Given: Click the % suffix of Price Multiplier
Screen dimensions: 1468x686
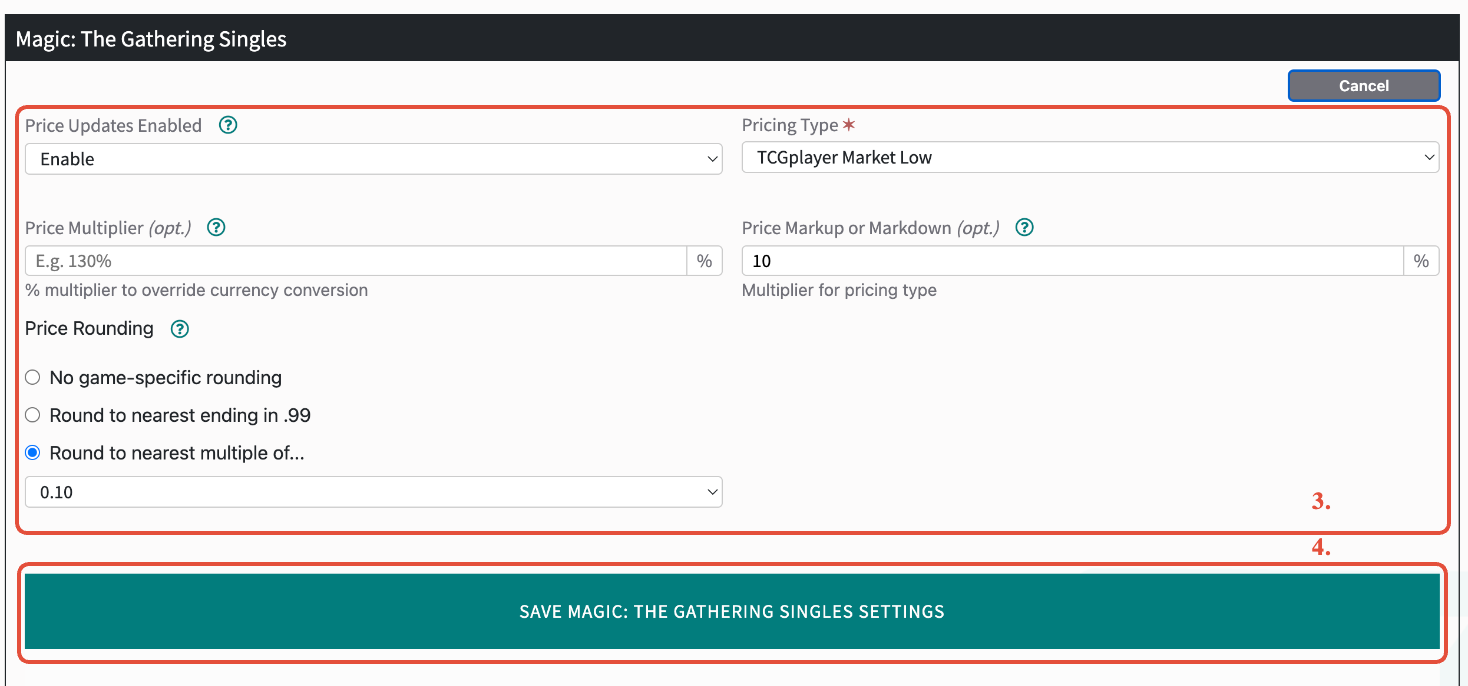Looking at the screenshot, I should [704, 261].
